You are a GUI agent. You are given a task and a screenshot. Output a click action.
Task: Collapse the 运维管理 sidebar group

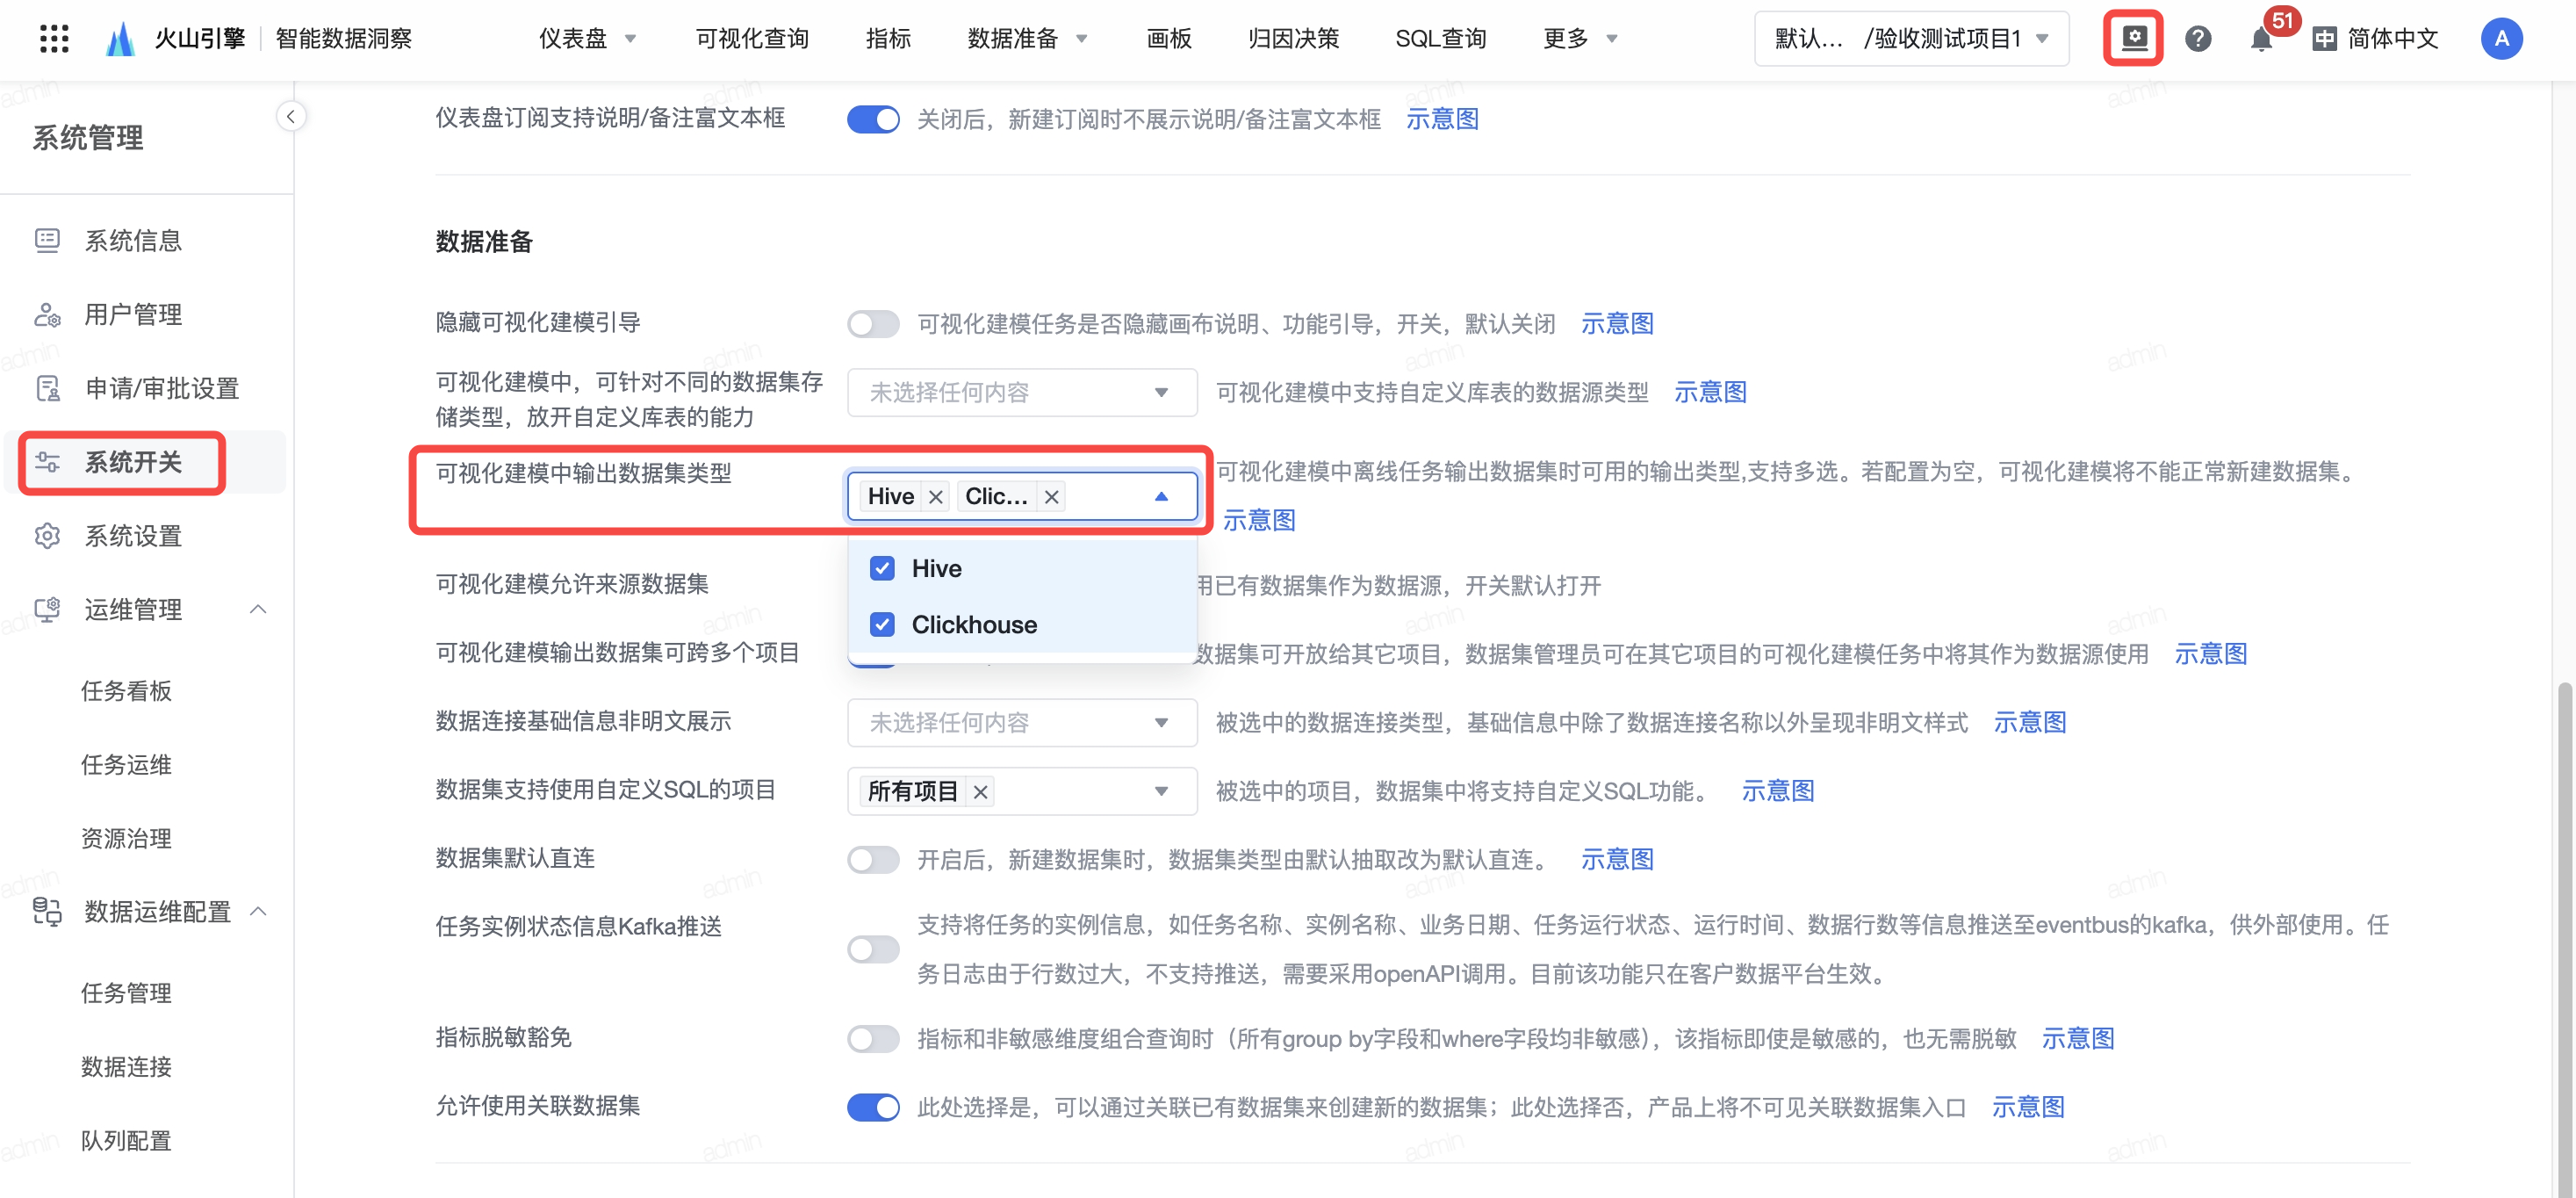click(x=258, y=609)
